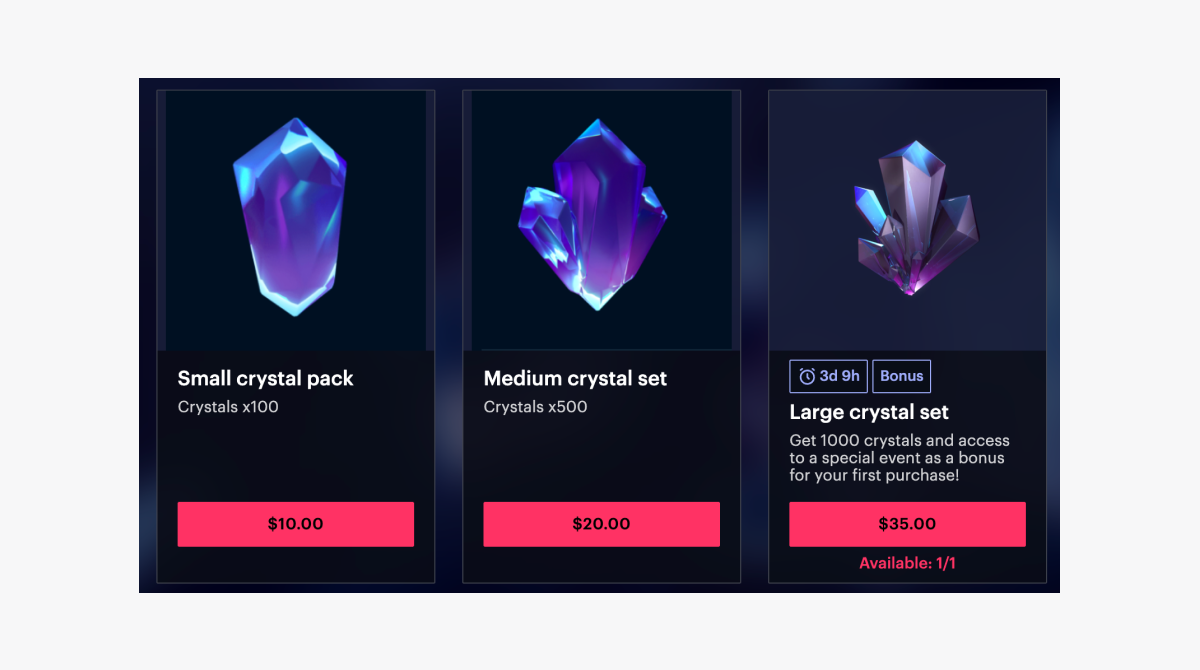Click the Bonus badge
This screenshot has width=1200, height=670.
click(x=901, y=376)
